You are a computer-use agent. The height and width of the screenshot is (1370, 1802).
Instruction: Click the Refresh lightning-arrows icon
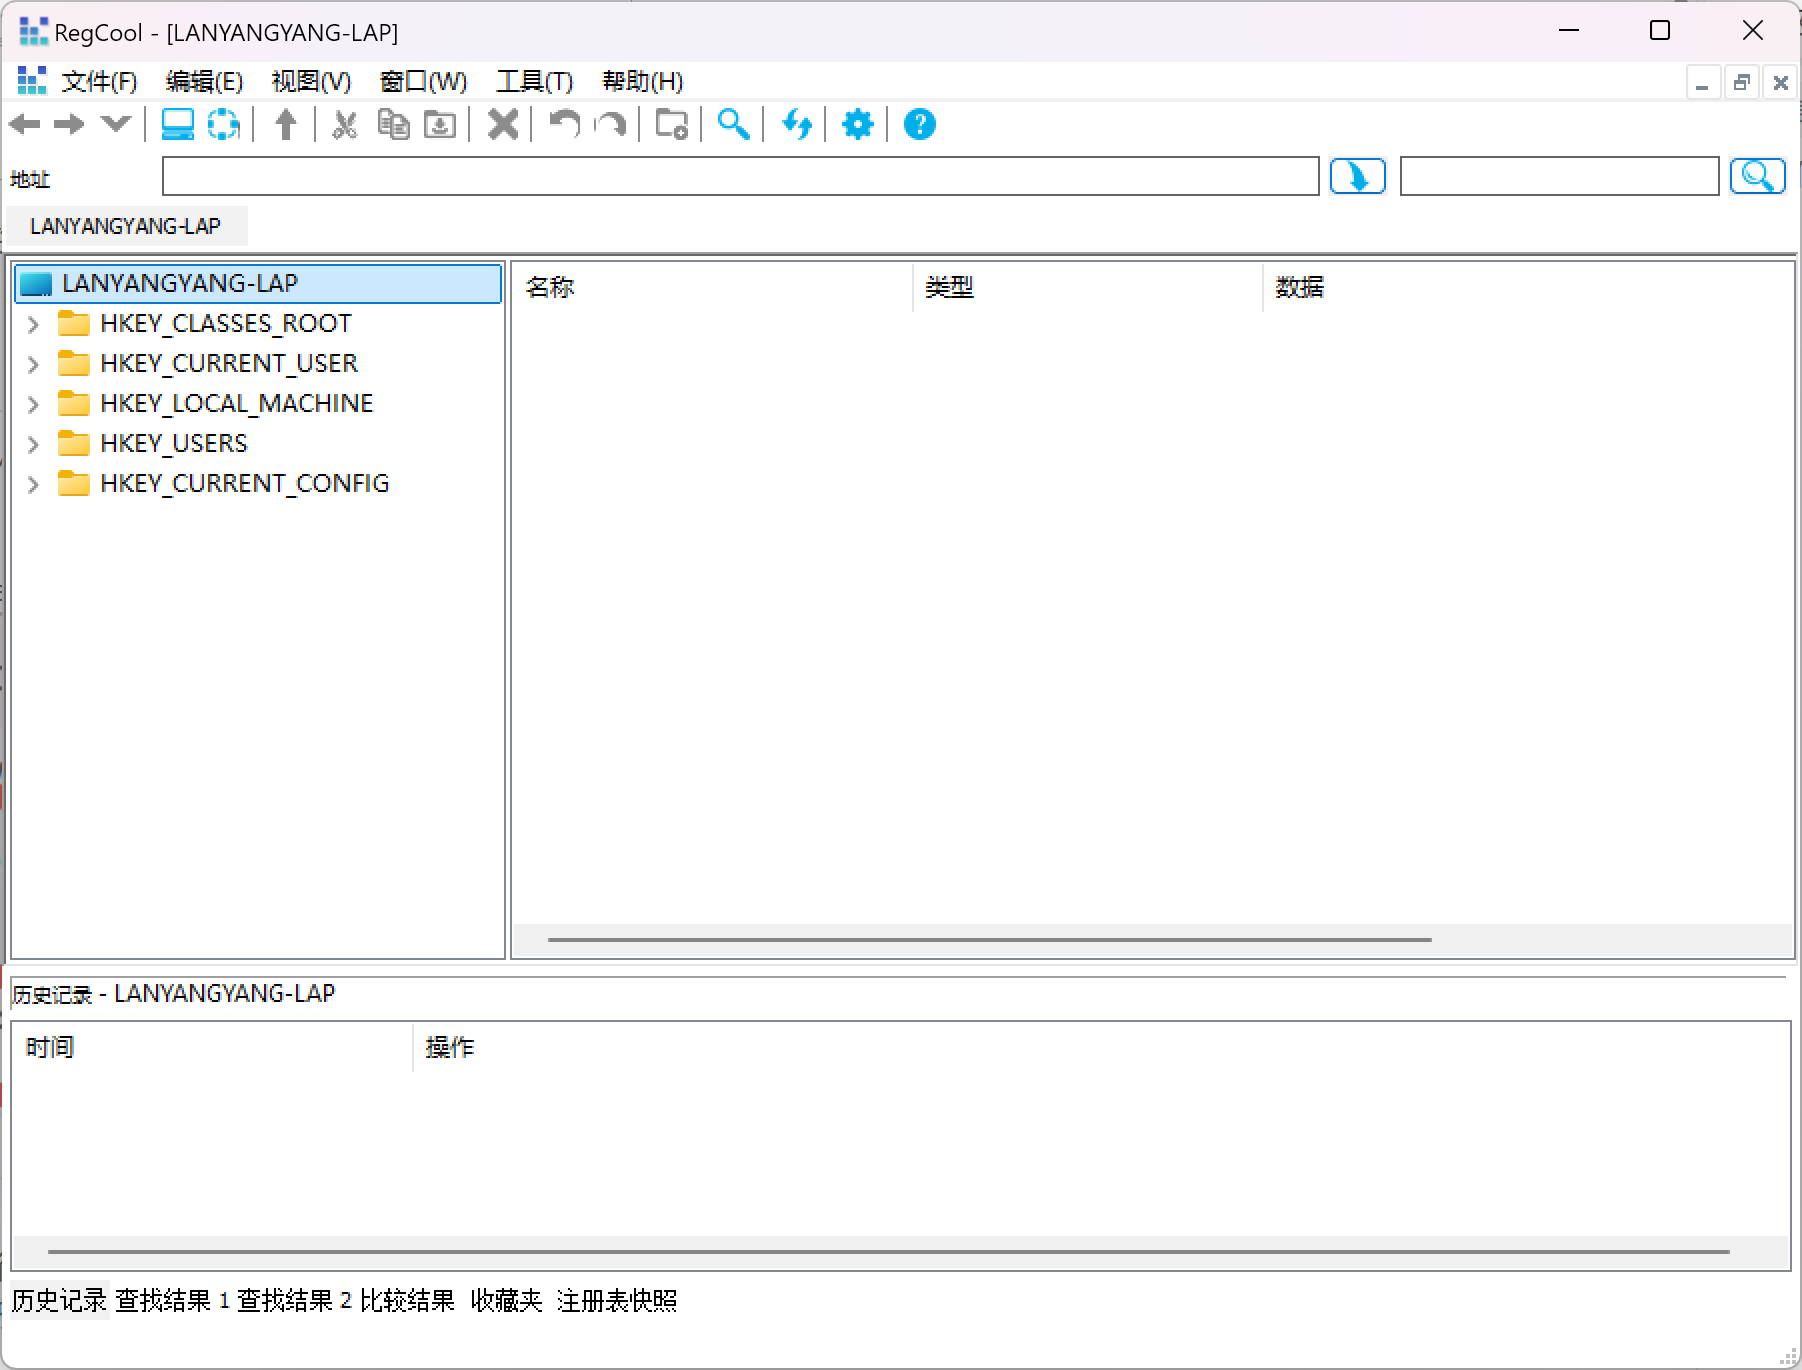(797, 124)
